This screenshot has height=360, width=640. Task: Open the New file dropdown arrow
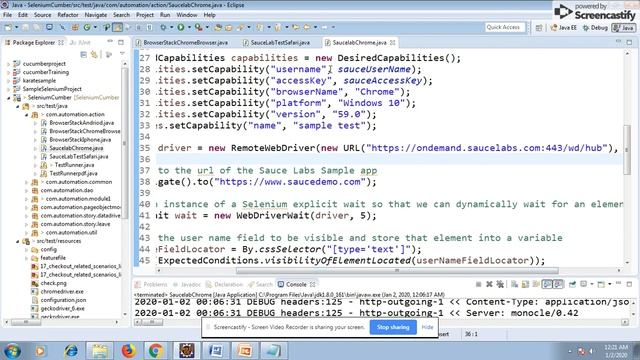click(x=16, y=27)
